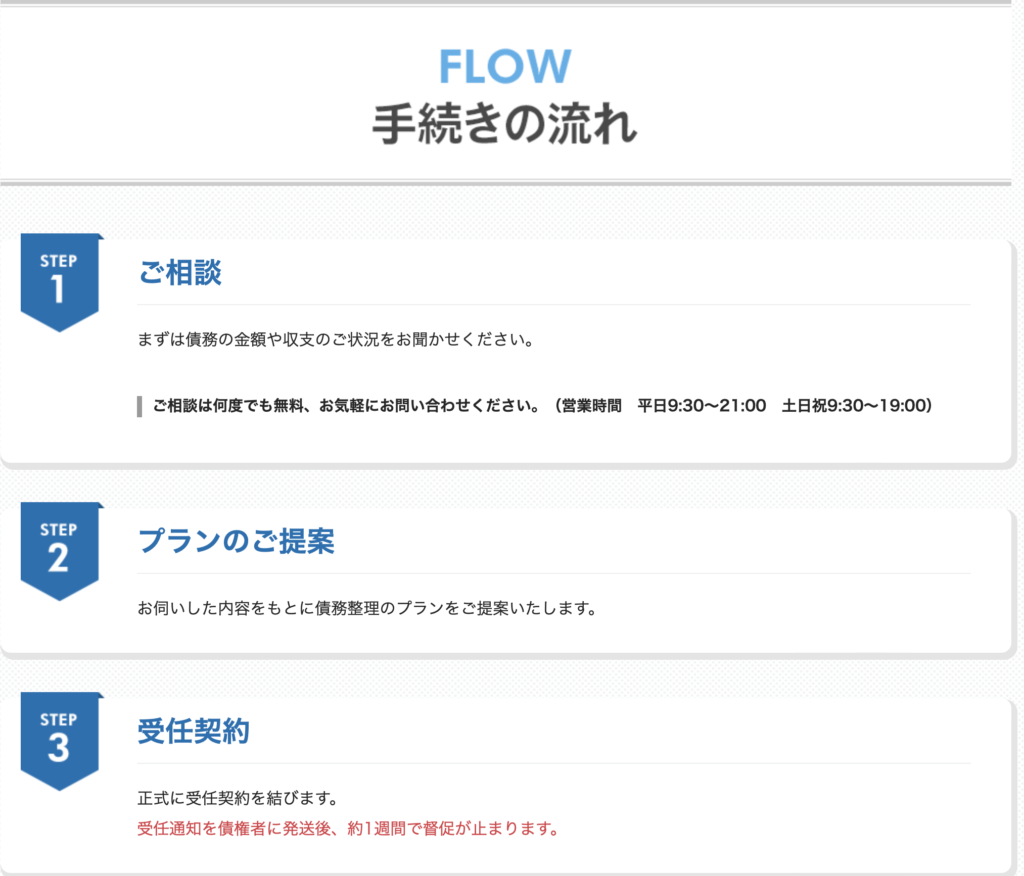Click the 手続きの流れ title
The width and height of the screenshot is (1024, 876).
point(505,123)
